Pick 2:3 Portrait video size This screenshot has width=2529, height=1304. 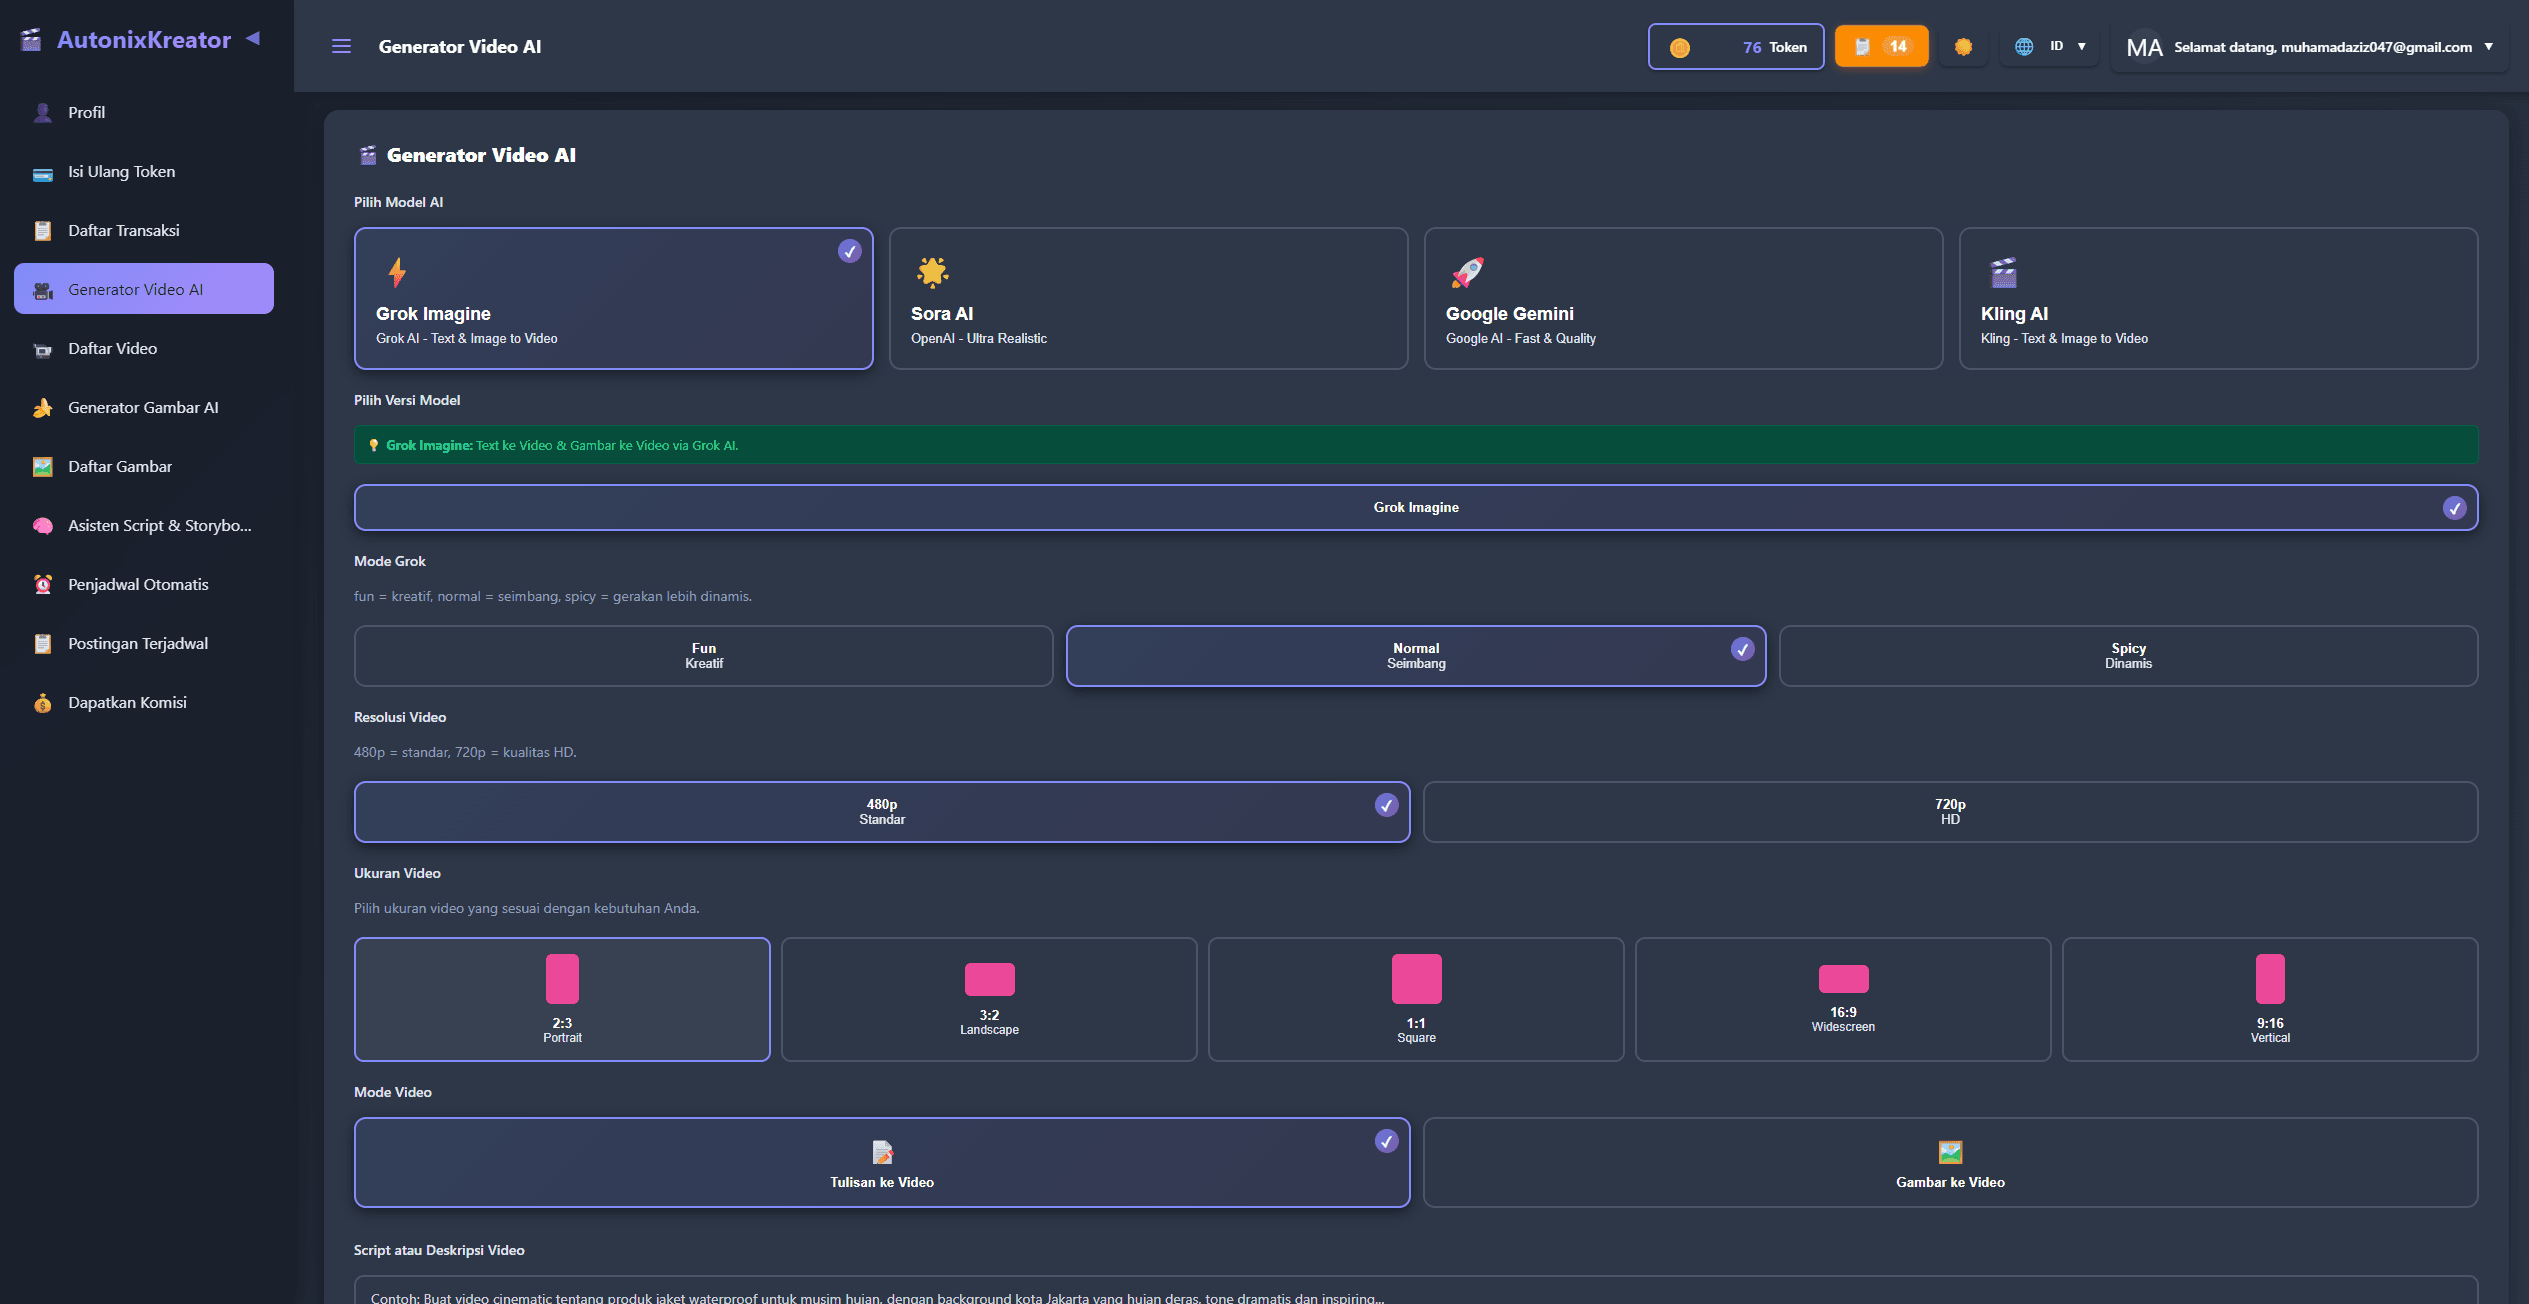tap(562, 999)
